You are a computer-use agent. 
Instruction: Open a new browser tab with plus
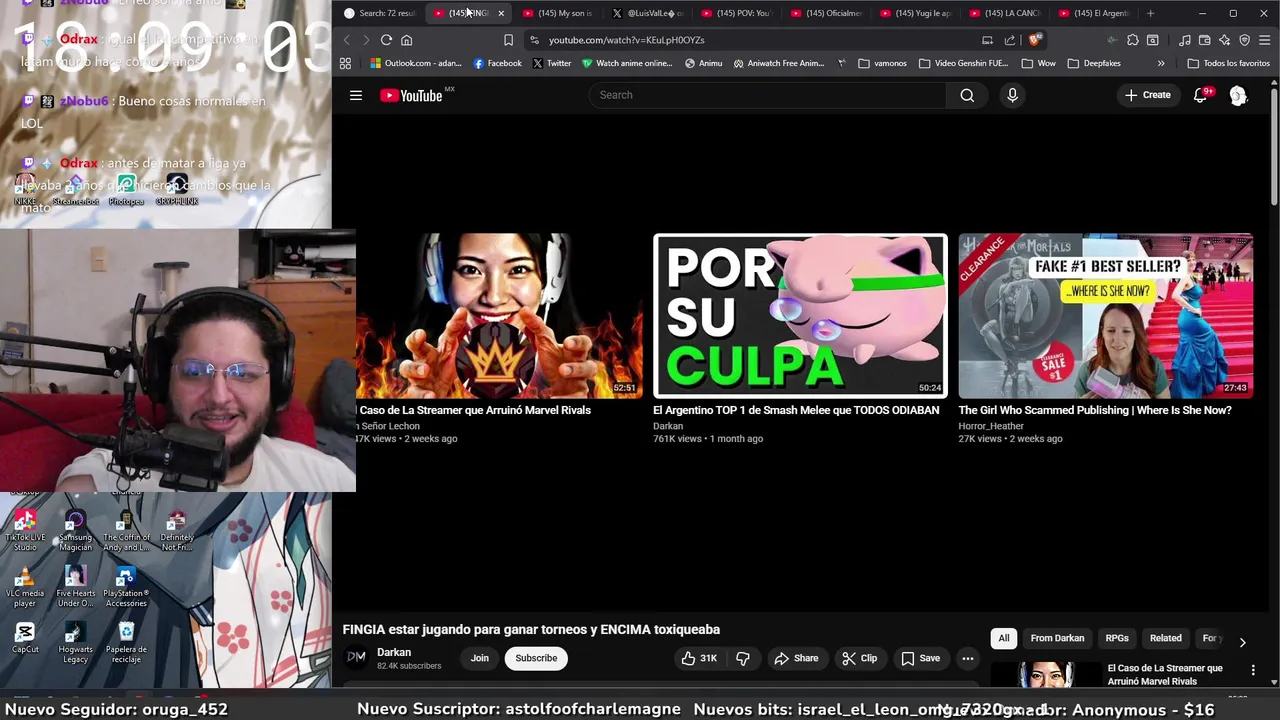click(1150, 13)
